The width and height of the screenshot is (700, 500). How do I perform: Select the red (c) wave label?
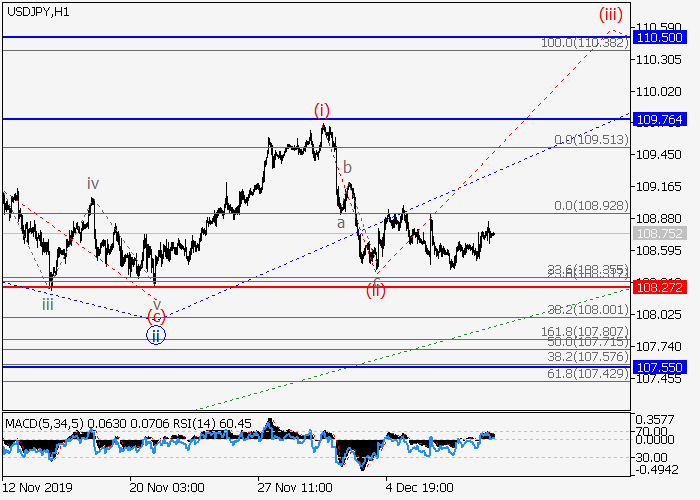click(x=156, y=317)
